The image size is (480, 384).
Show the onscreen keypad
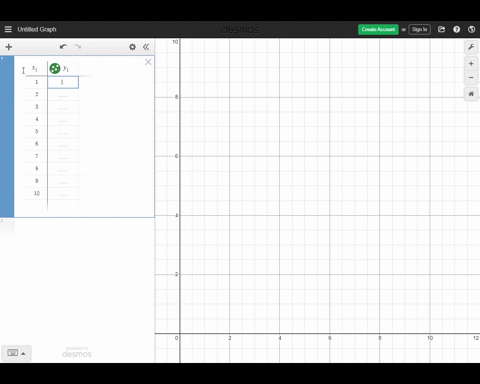click(x=13, y=353)
